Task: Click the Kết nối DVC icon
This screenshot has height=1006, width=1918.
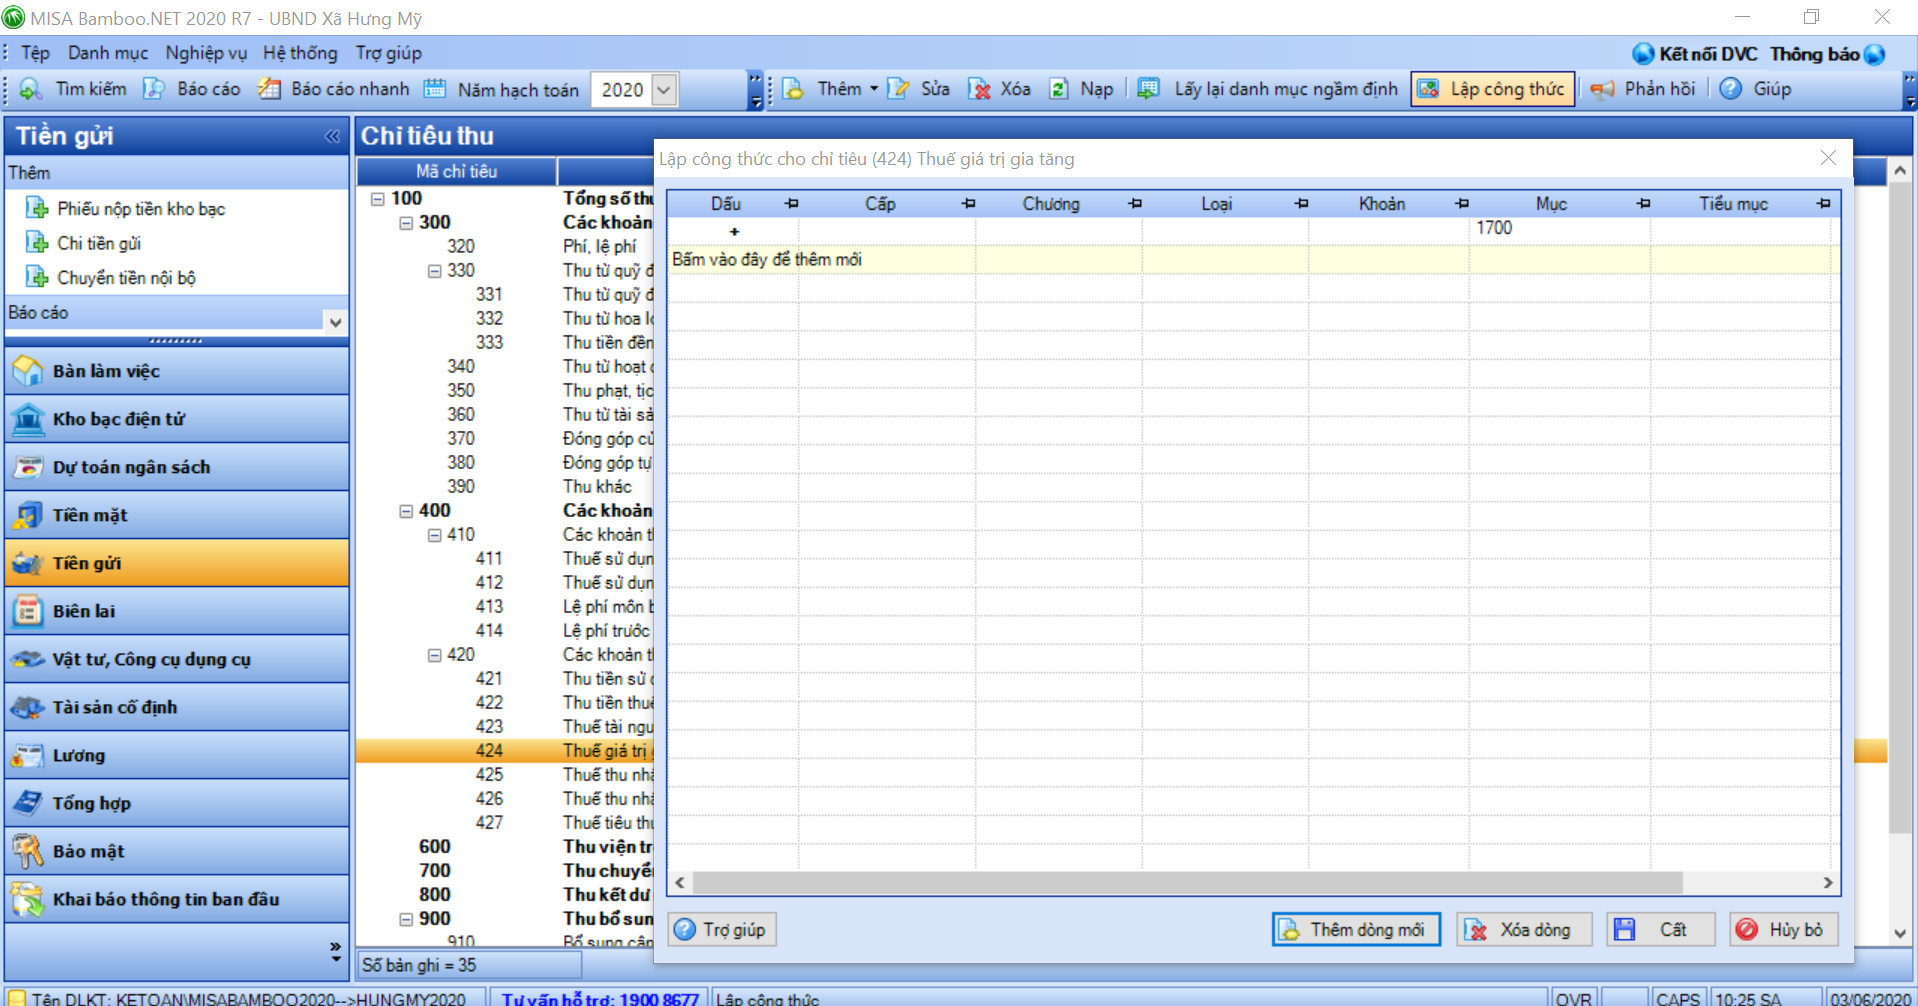Action: pos(1643,54)
